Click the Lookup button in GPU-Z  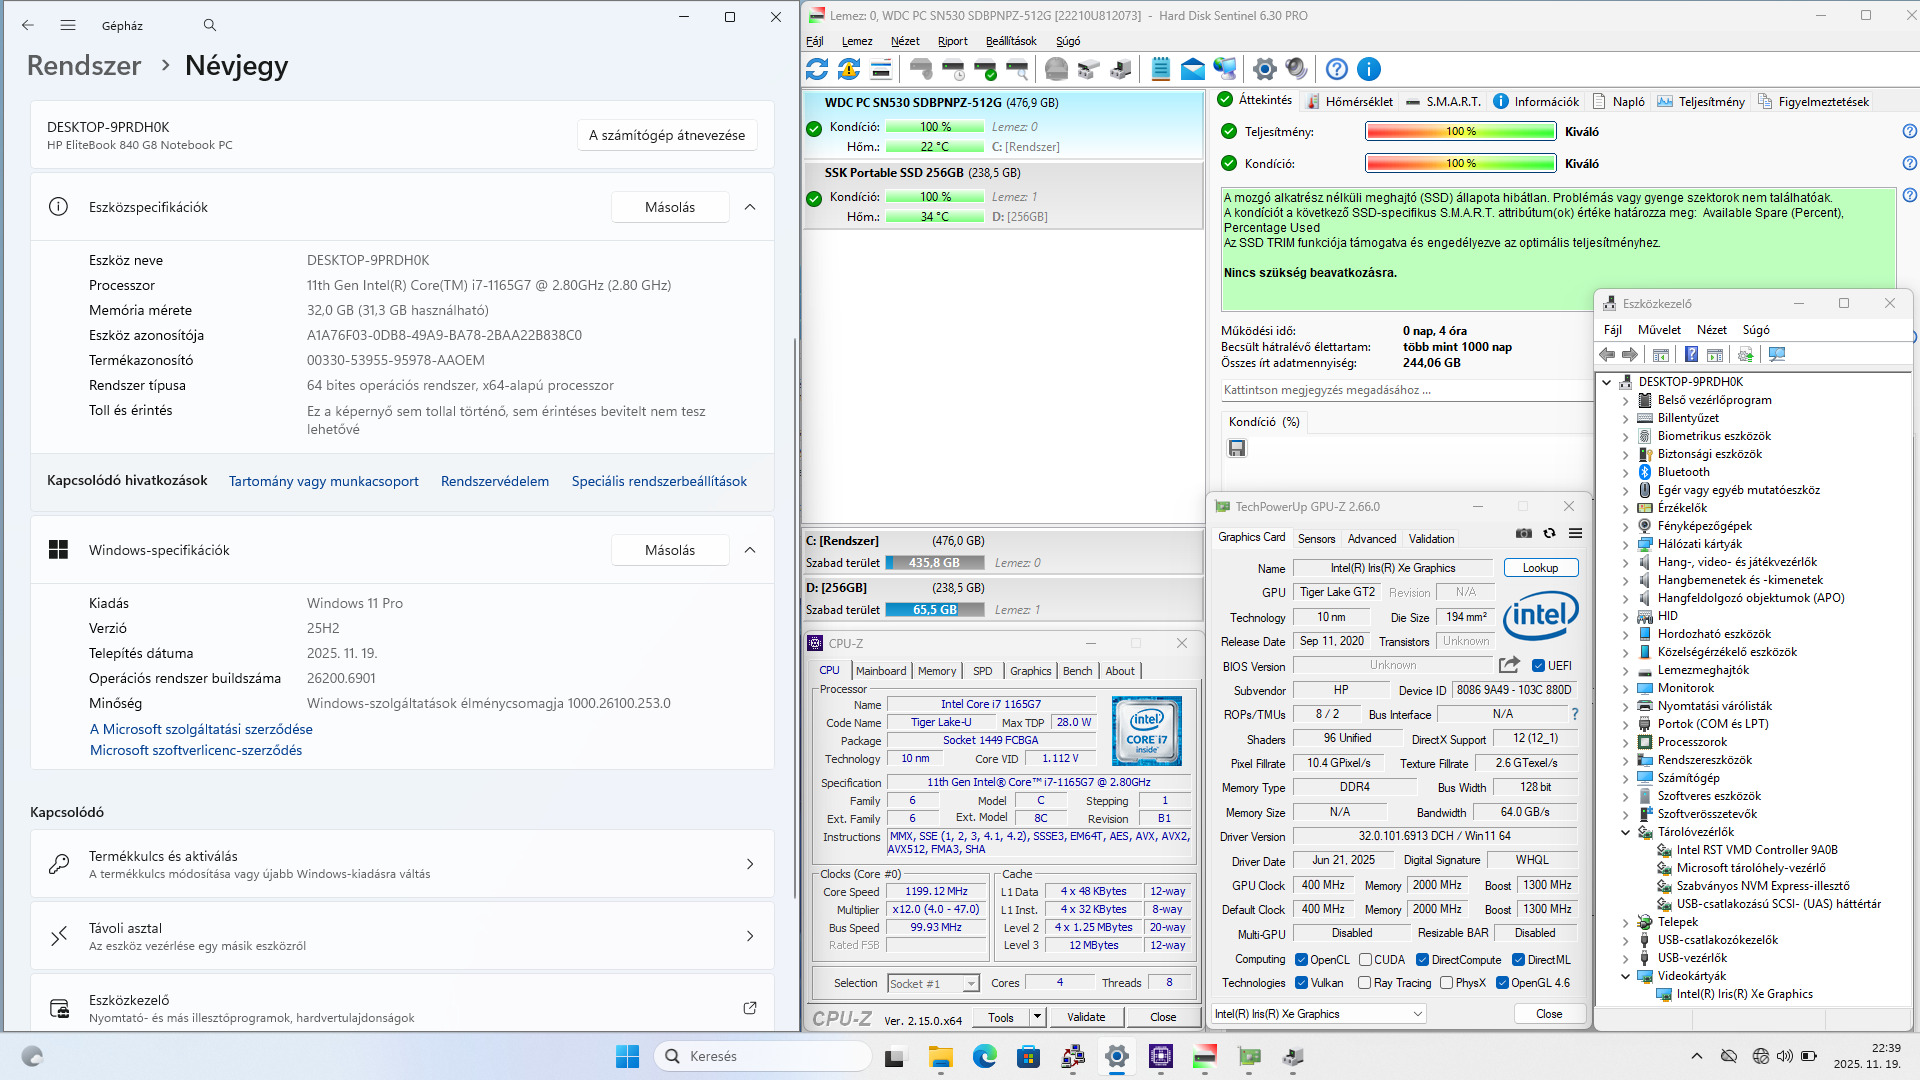point(1540,568)
